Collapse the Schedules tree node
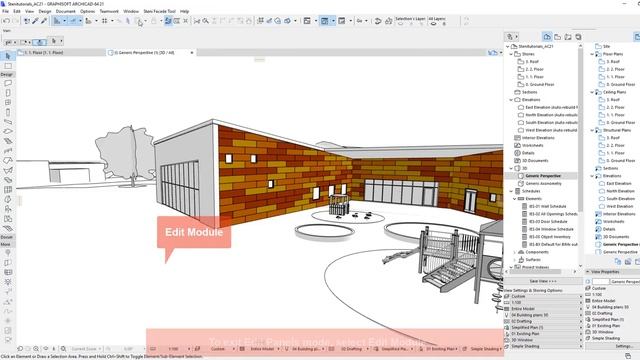 tap(511, 191)
